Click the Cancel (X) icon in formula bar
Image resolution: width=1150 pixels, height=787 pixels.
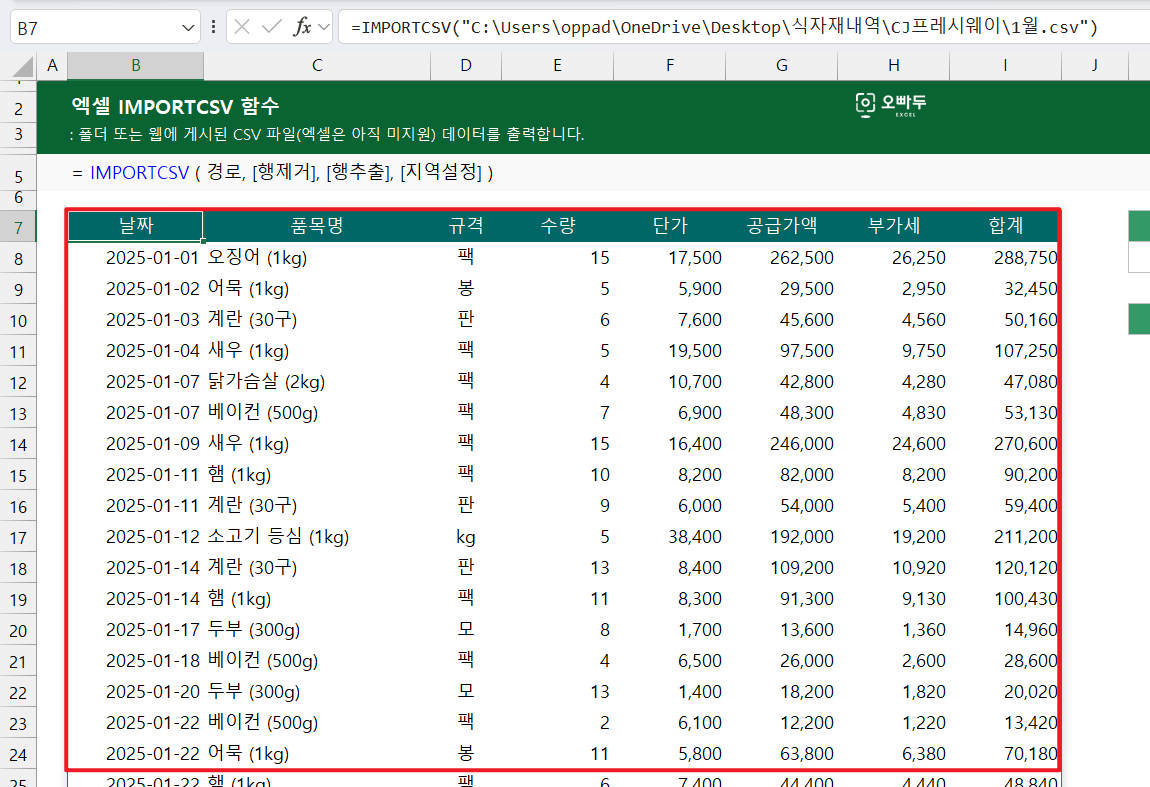click(242, 27)
